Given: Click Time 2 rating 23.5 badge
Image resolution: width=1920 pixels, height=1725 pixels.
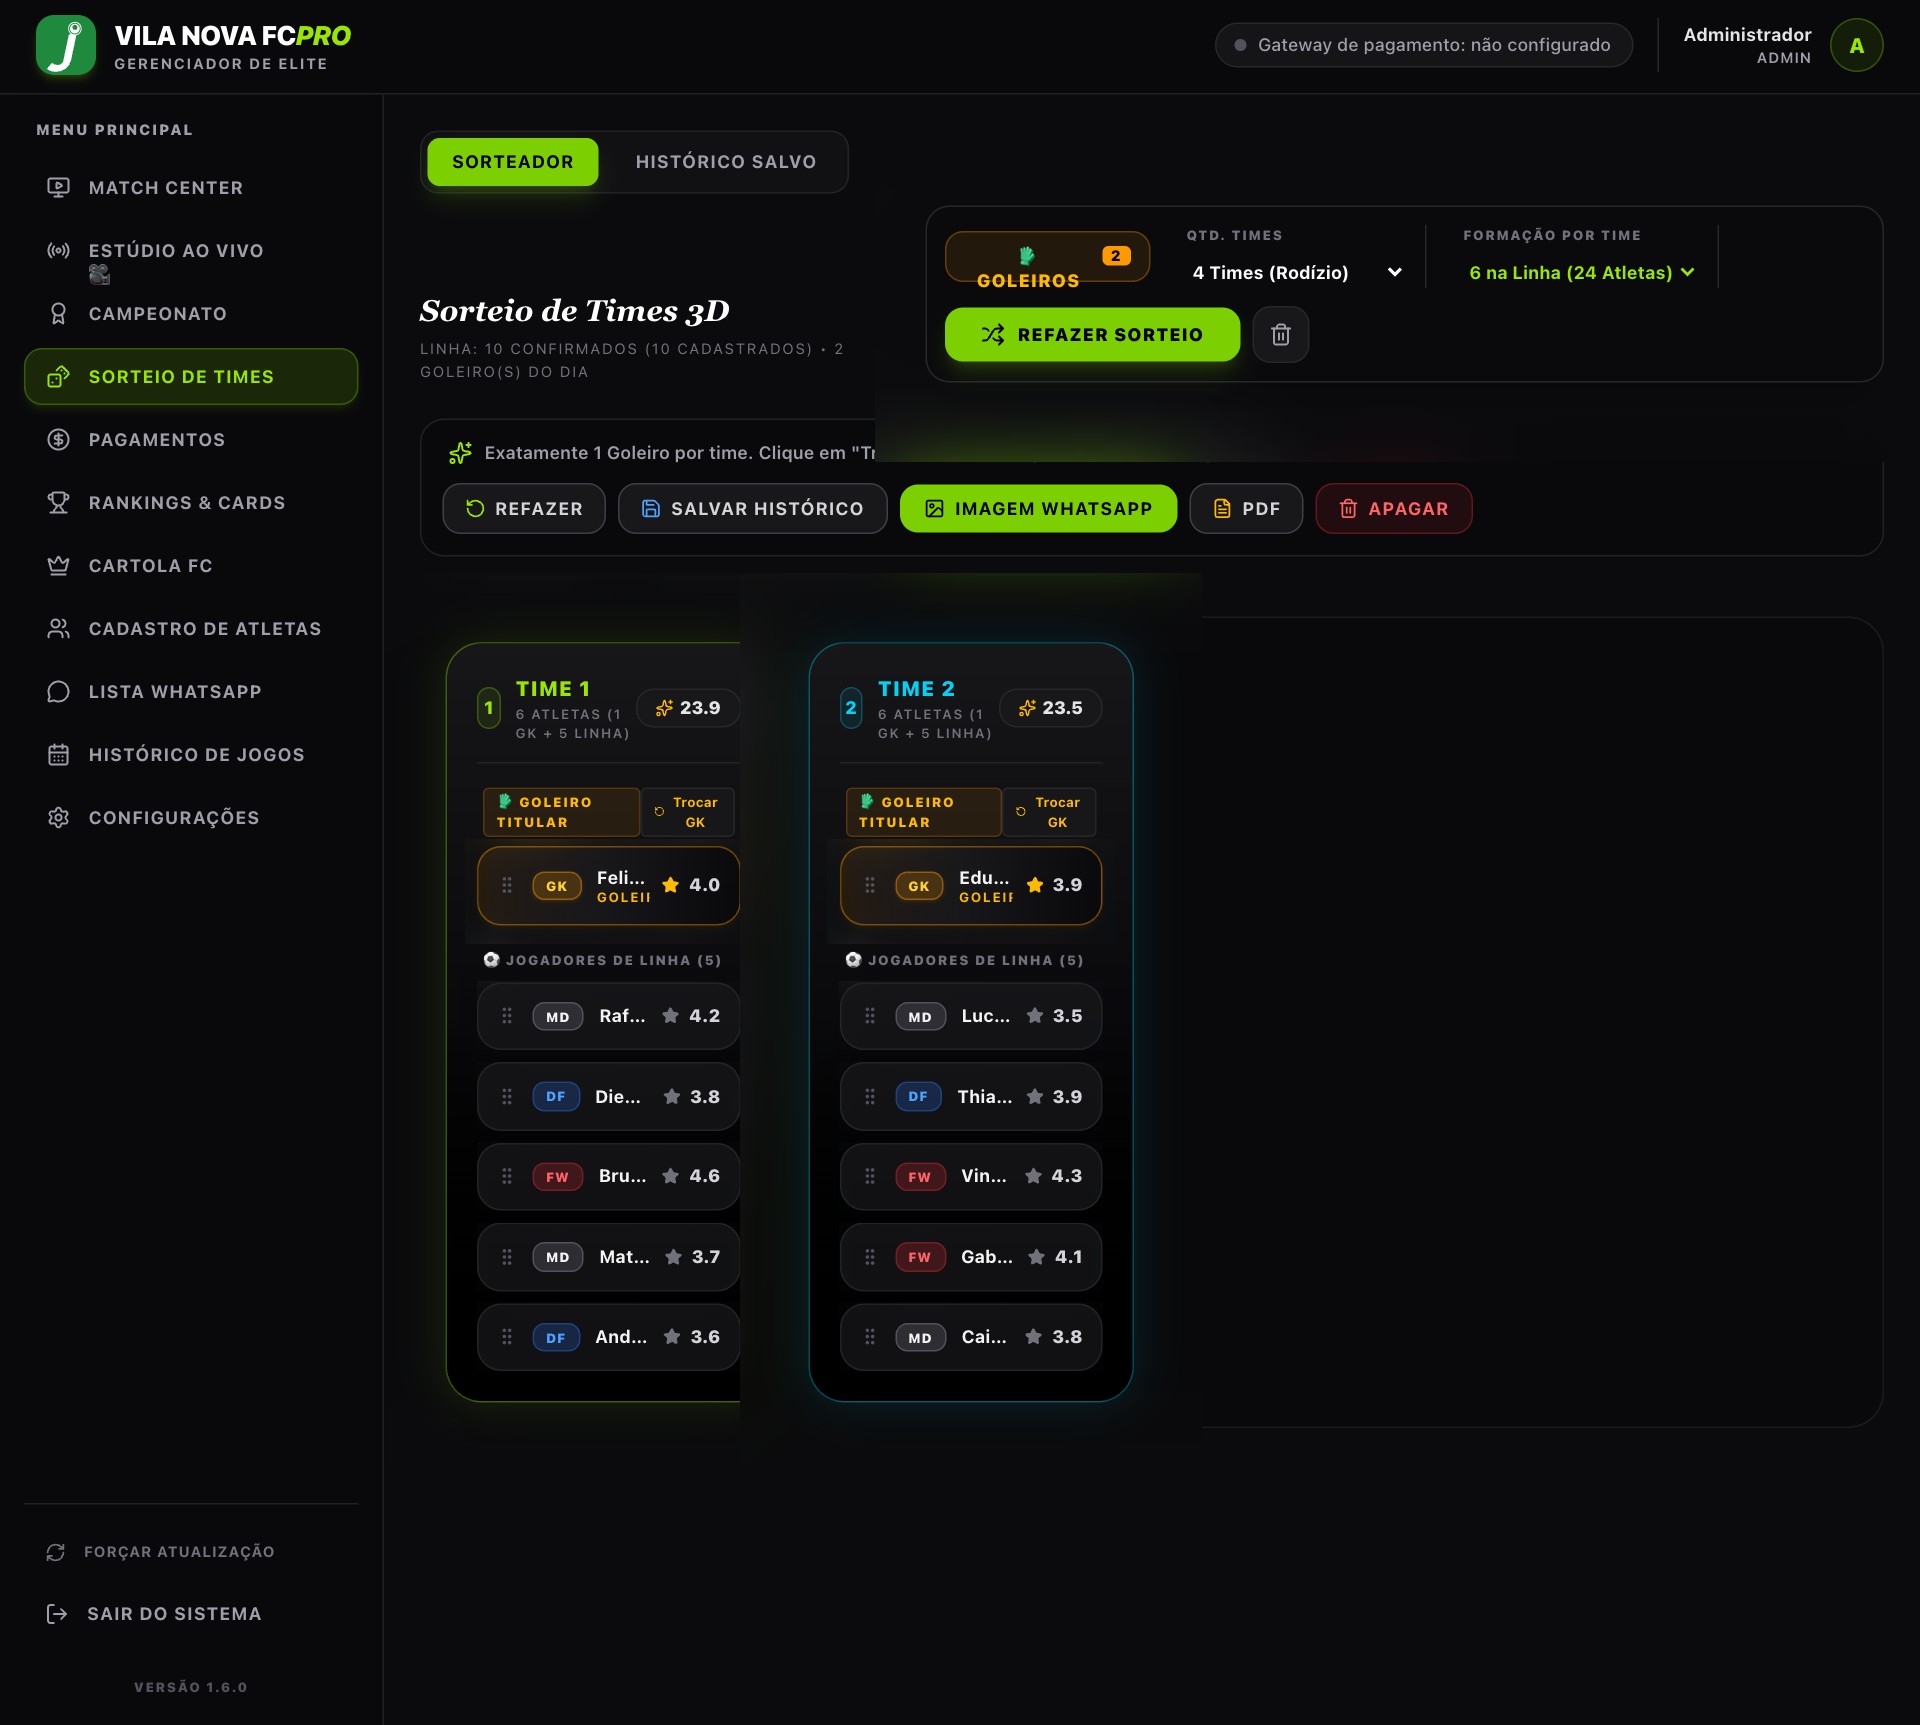Looking at the screenshot, I should pos(1050,708).
